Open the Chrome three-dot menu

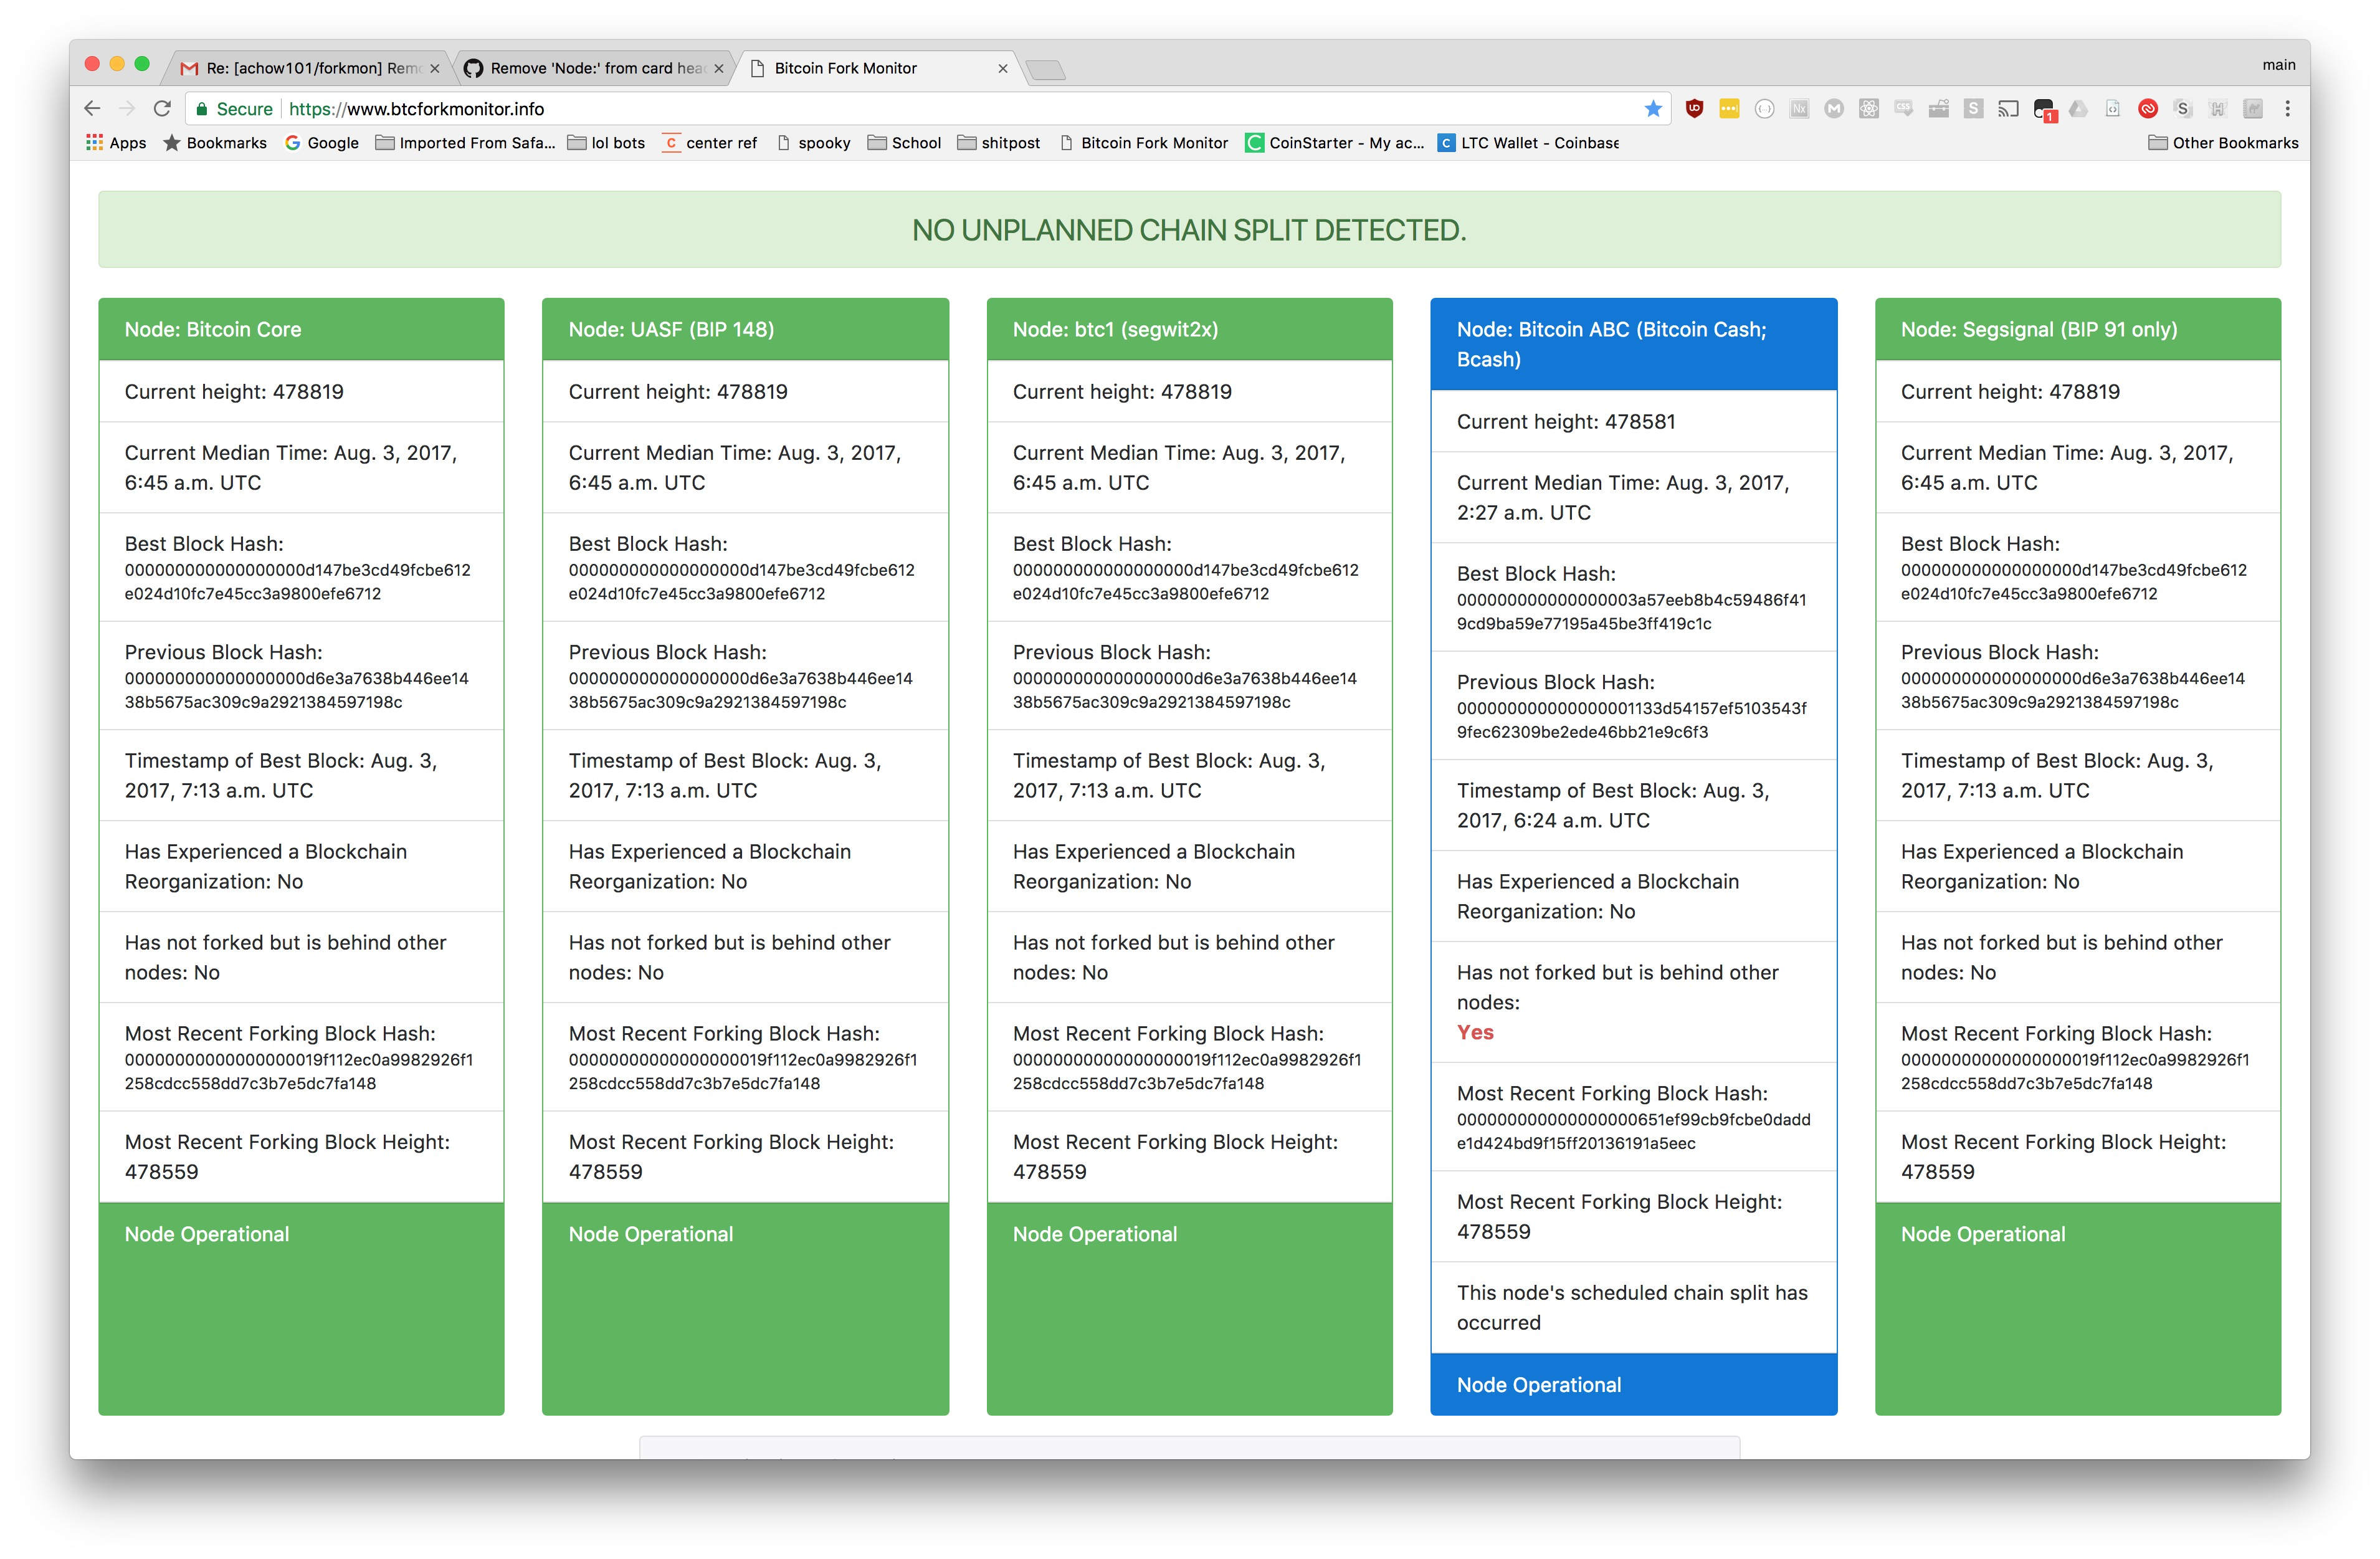click(2287, 109)
